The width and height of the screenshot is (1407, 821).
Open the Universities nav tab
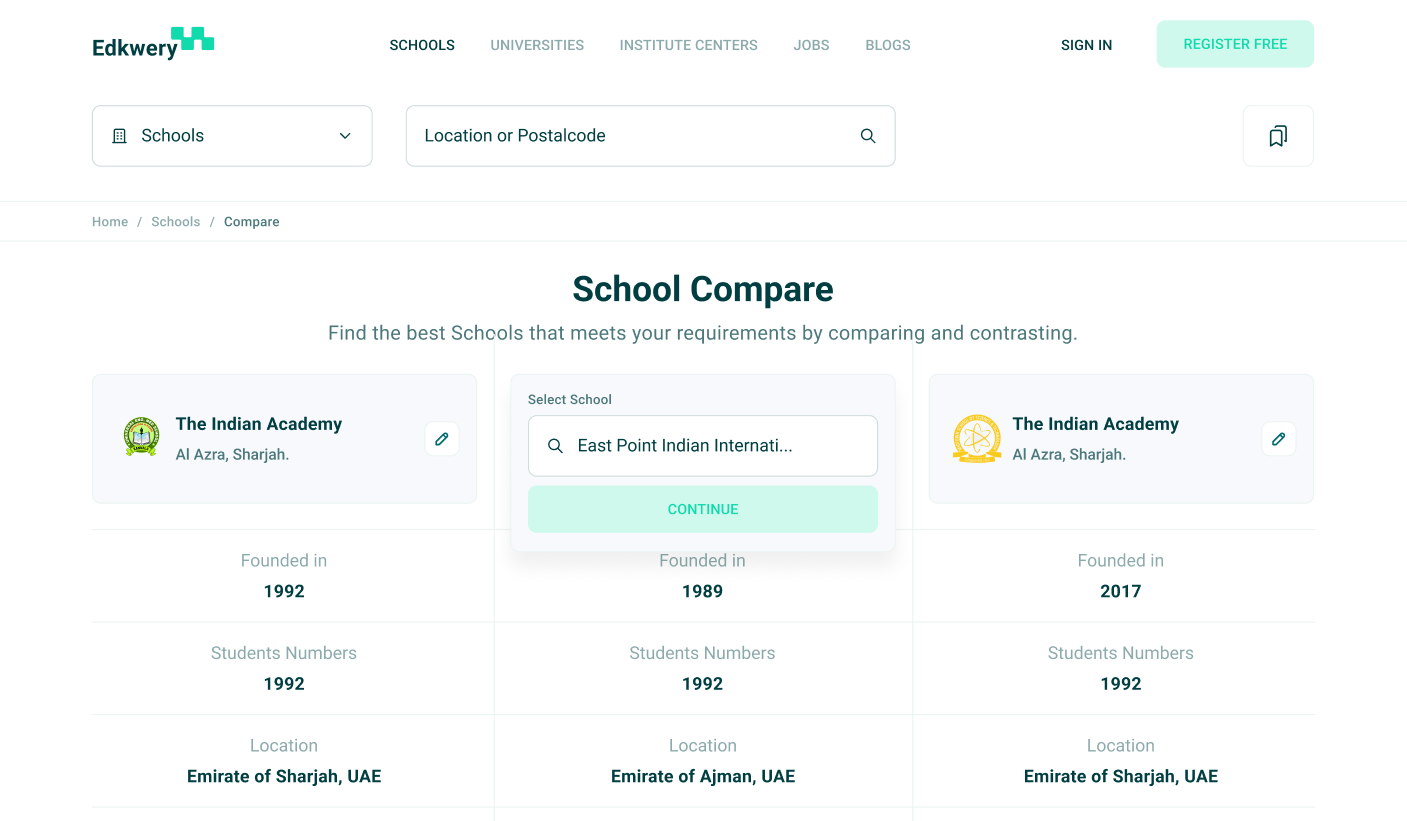click(537, 45)
